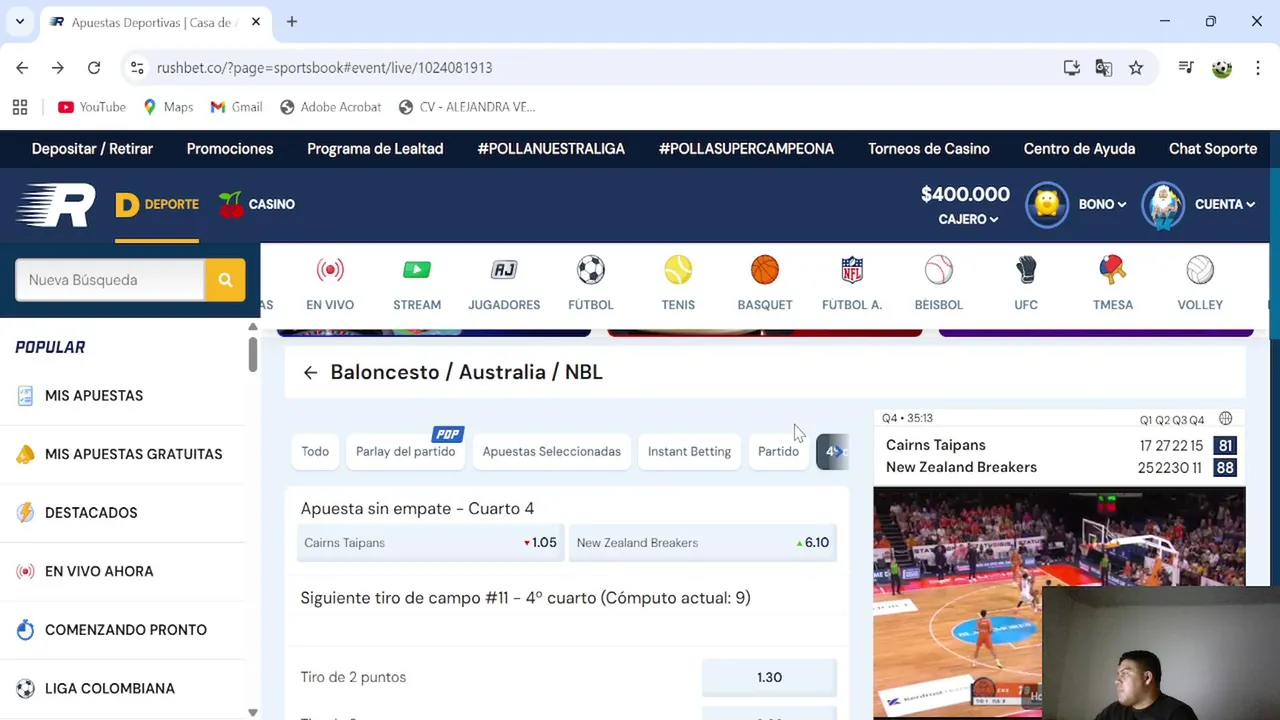
Task: Open Chat Soporte link
Action: tap(1213, 149)
